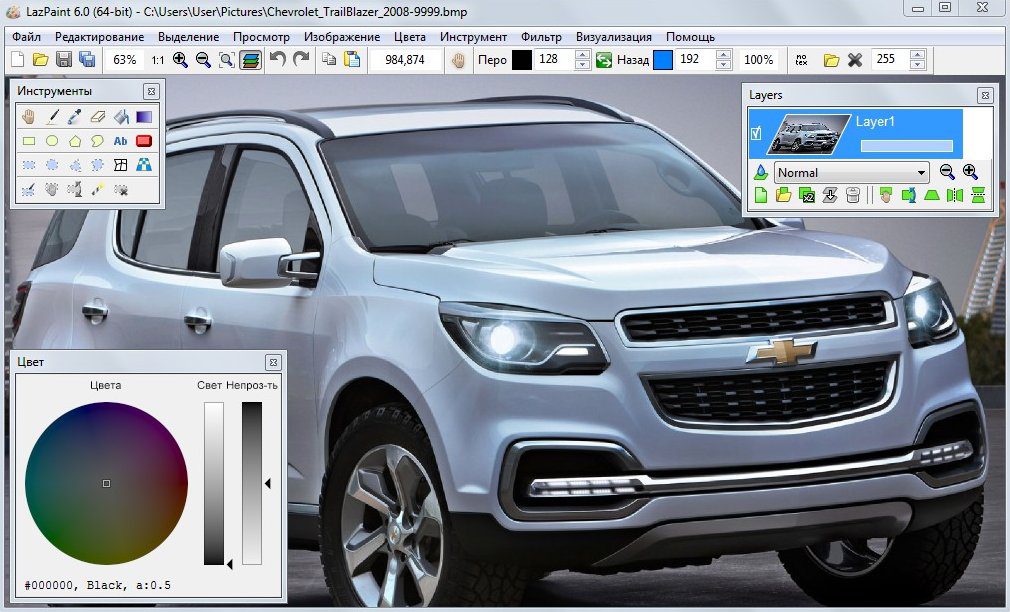Image resolution: width=1010 pixels, height=612 pixels.
Task: Select the Pen tool in tools panel
Action: 52,117
